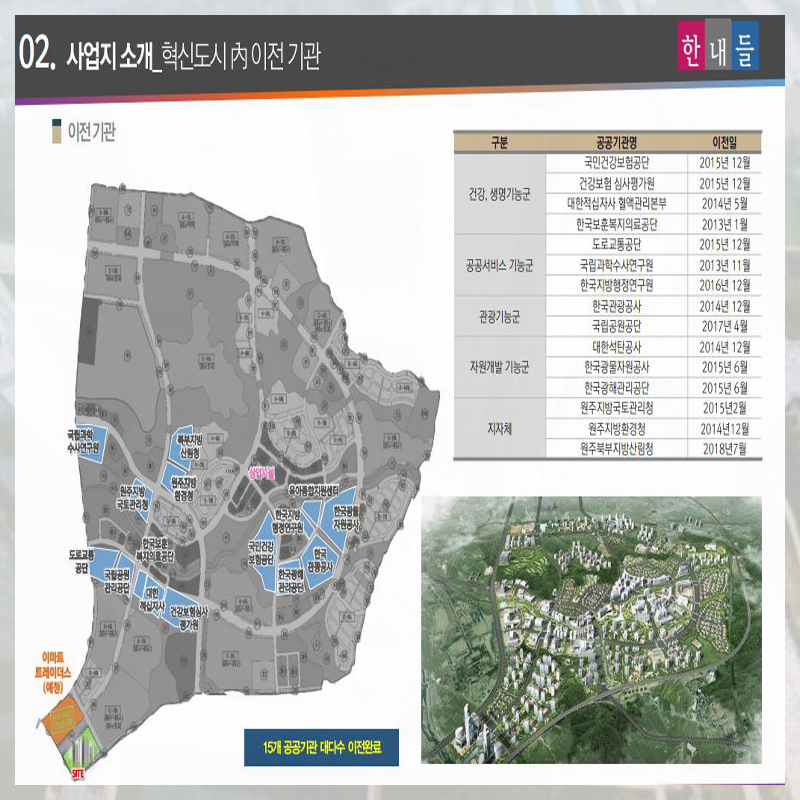
Task: Click the 한국관광공사 map label
Action: click(320, 560)
